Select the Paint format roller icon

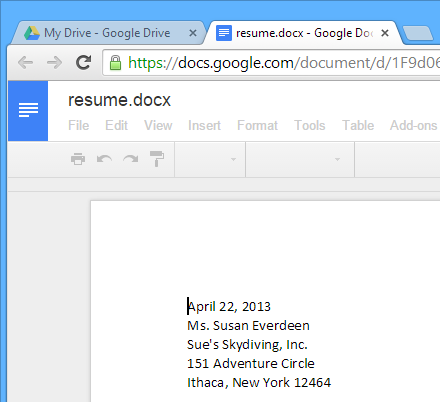157,159
